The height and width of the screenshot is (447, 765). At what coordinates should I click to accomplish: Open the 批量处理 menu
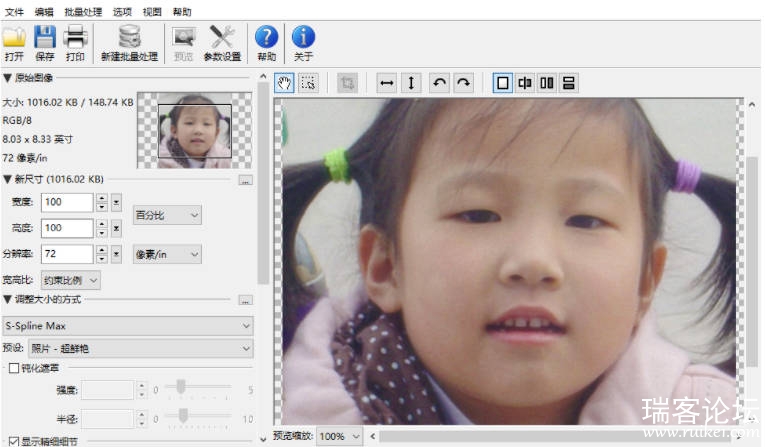click(83, 12)
